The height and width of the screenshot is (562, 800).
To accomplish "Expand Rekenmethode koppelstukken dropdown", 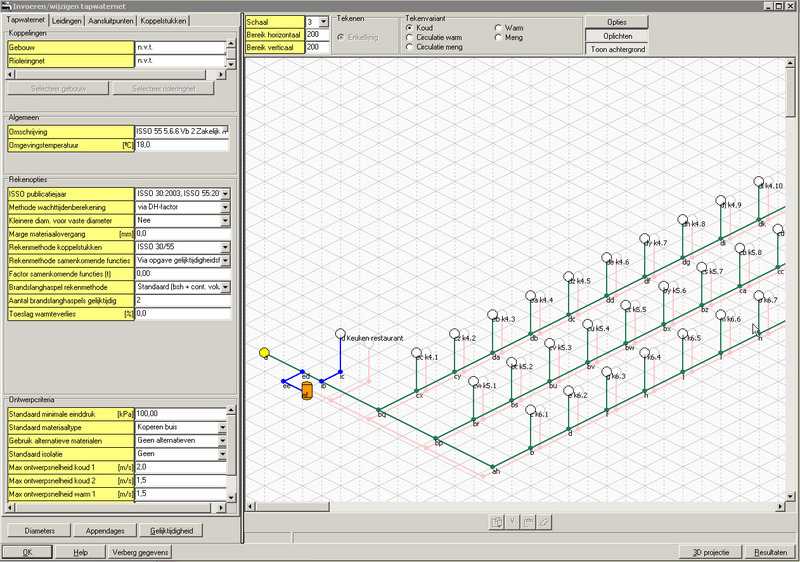I will [225, 247].
